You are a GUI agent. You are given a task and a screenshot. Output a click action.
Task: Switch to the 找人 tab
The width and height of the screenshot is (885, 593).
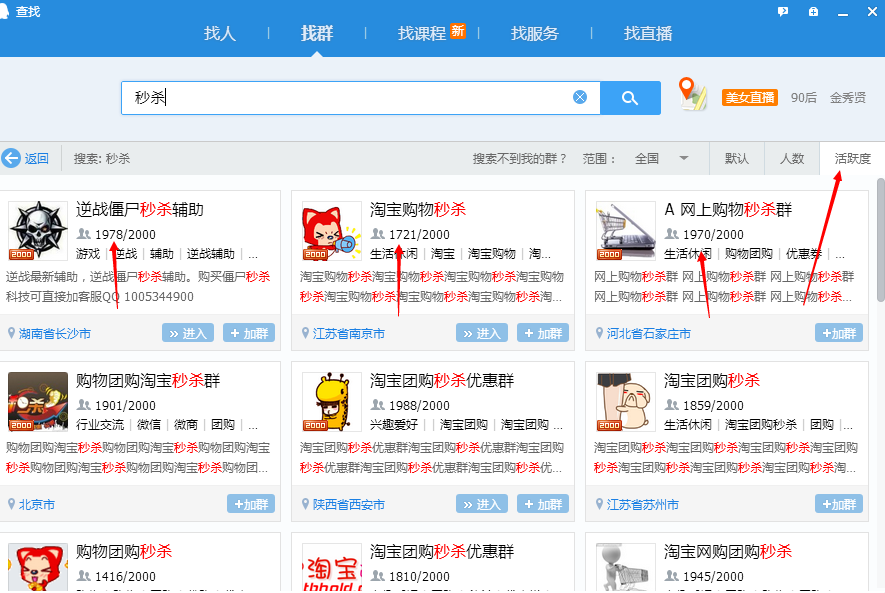[220, 33]
